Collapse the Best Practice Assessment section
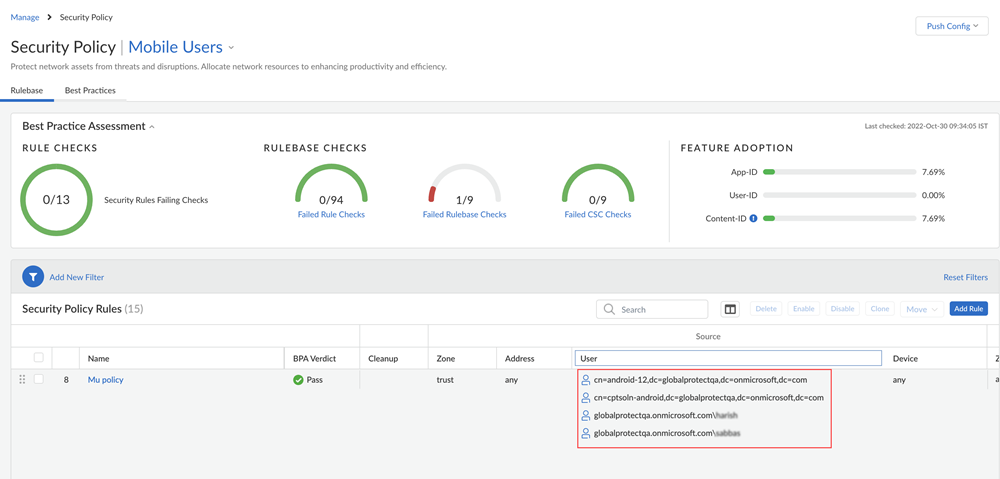The width and height of the screenshot is (1000, 479). click(x=152, y=127)
